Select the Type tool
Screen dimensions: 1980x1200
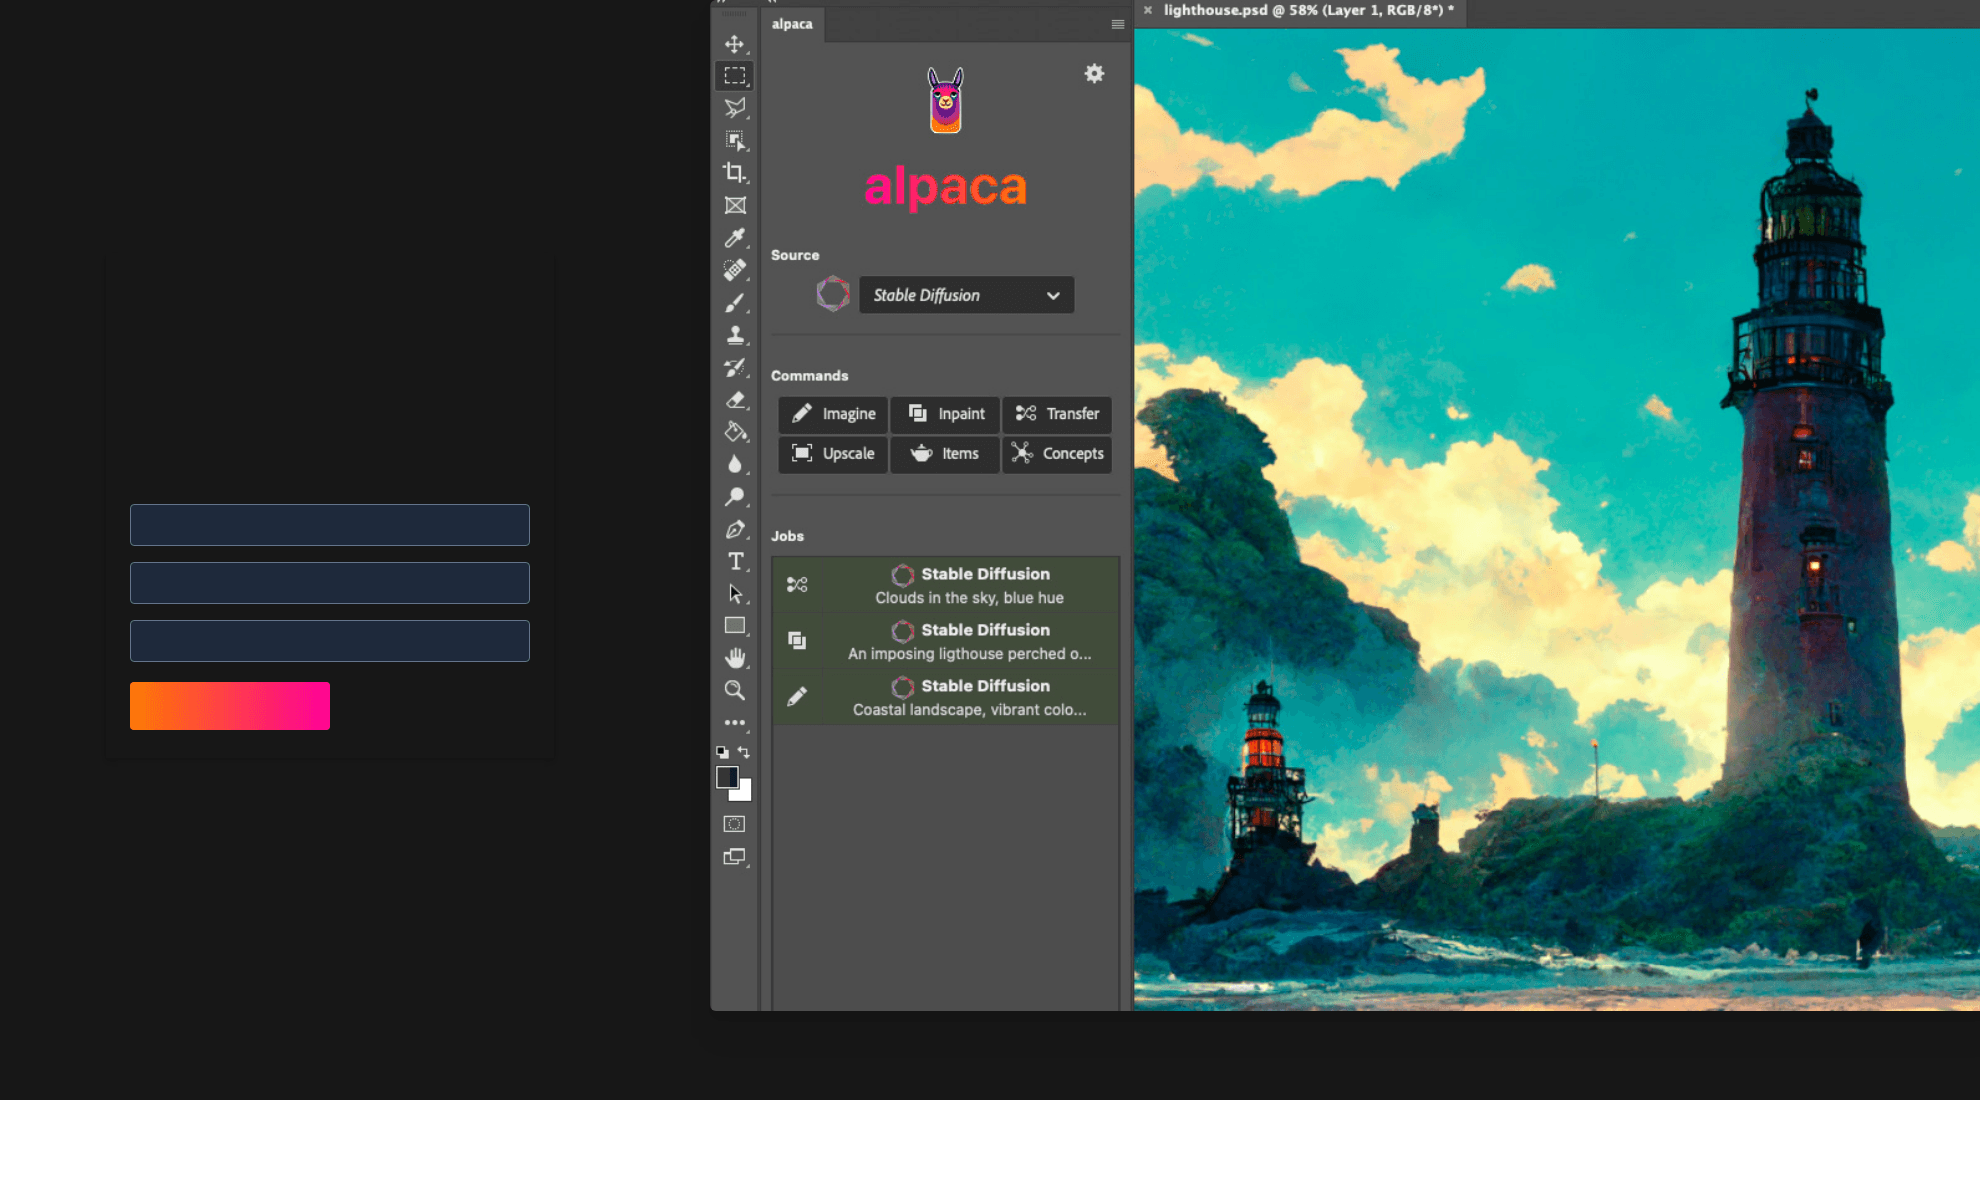(x=734, y=561)
